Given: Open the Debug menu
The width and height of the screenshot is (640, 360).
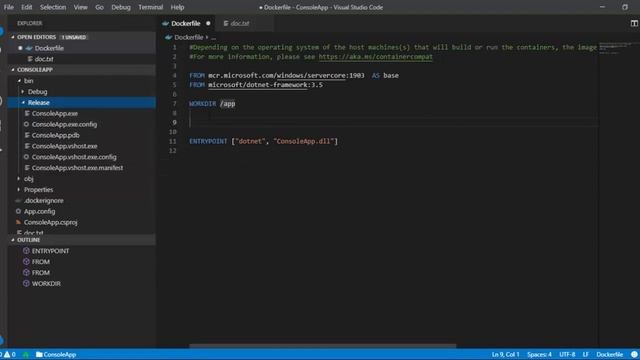Looking at the screenshot, I should pyautogui.click(x=121, y=7).
